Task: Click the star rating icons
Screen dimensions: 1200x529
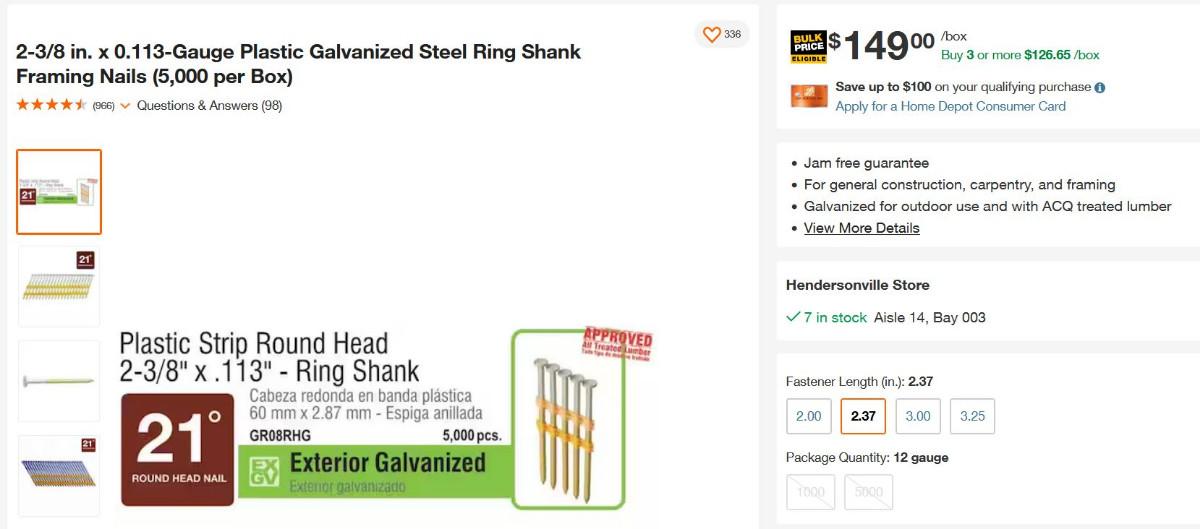Action: pos(52,105)
